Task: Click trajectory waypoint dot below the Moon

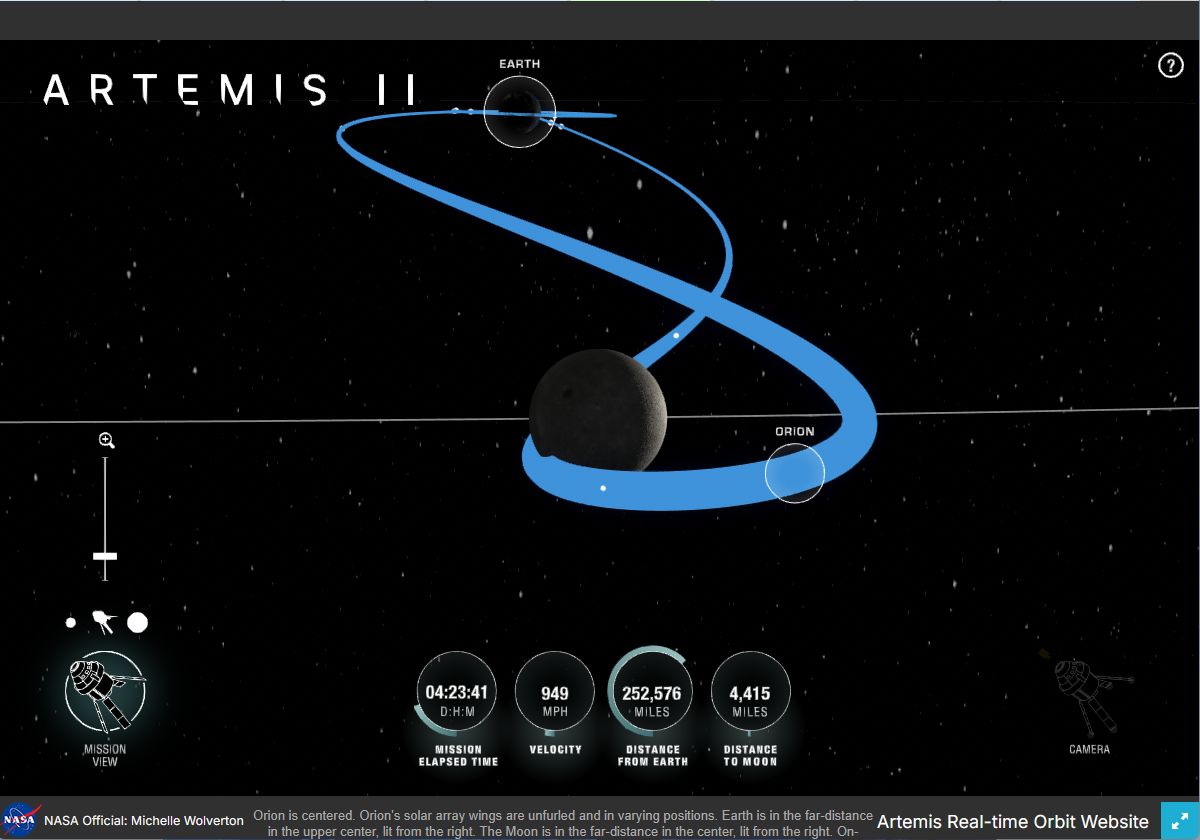Action: tap(603, 488)
